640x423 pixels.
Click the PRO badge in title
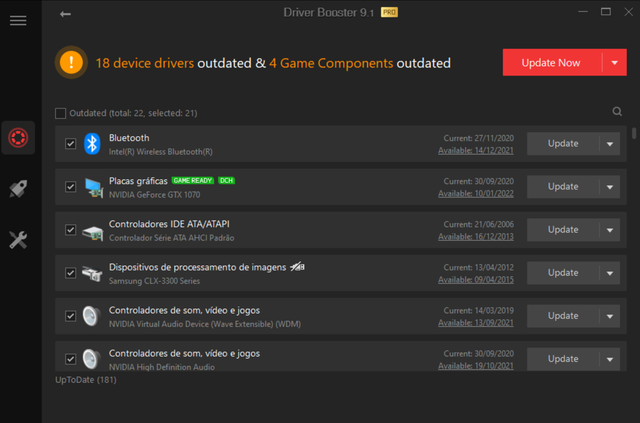389,12
